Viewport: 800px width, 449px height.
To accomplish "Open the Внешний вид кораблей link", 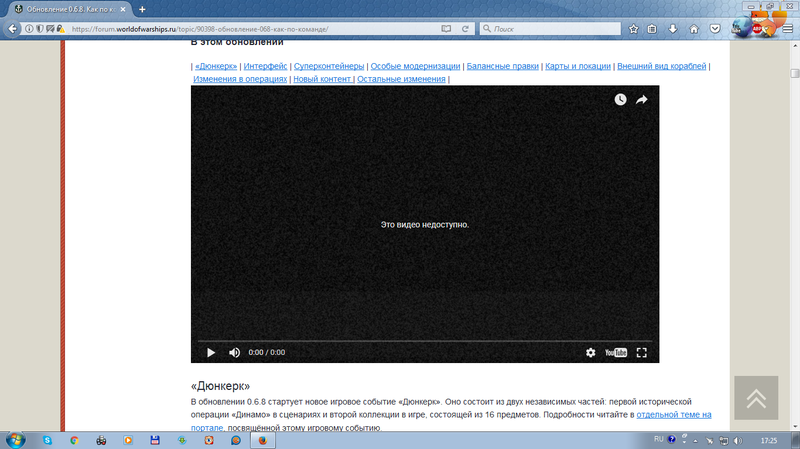I will pos(662,66).
